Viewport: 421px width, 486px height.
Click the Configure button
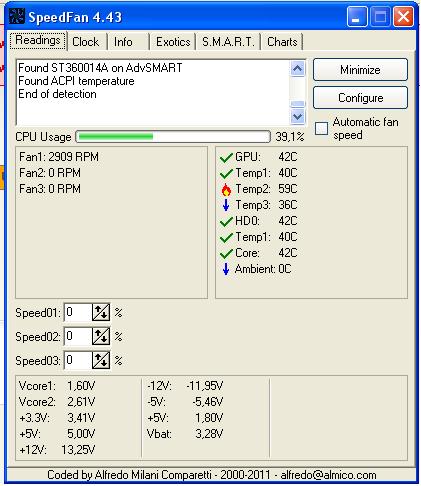click(x=360, y=98)
